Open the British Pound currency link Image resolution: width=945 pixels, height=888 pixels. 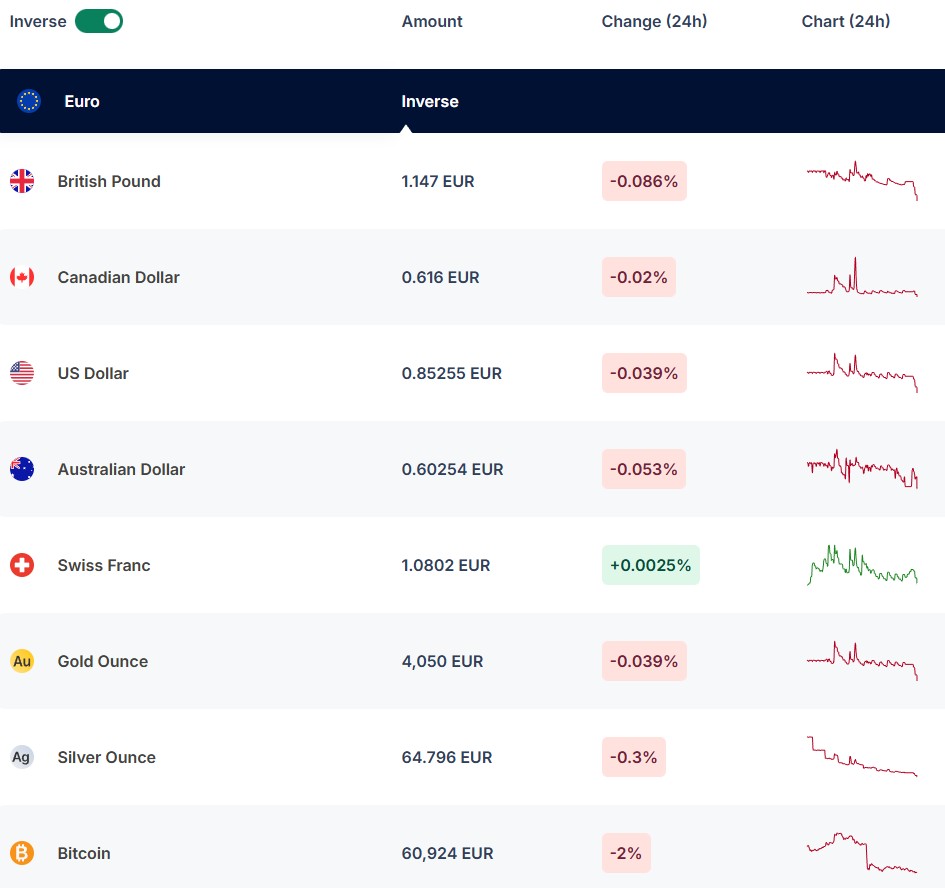pos(109,181)
